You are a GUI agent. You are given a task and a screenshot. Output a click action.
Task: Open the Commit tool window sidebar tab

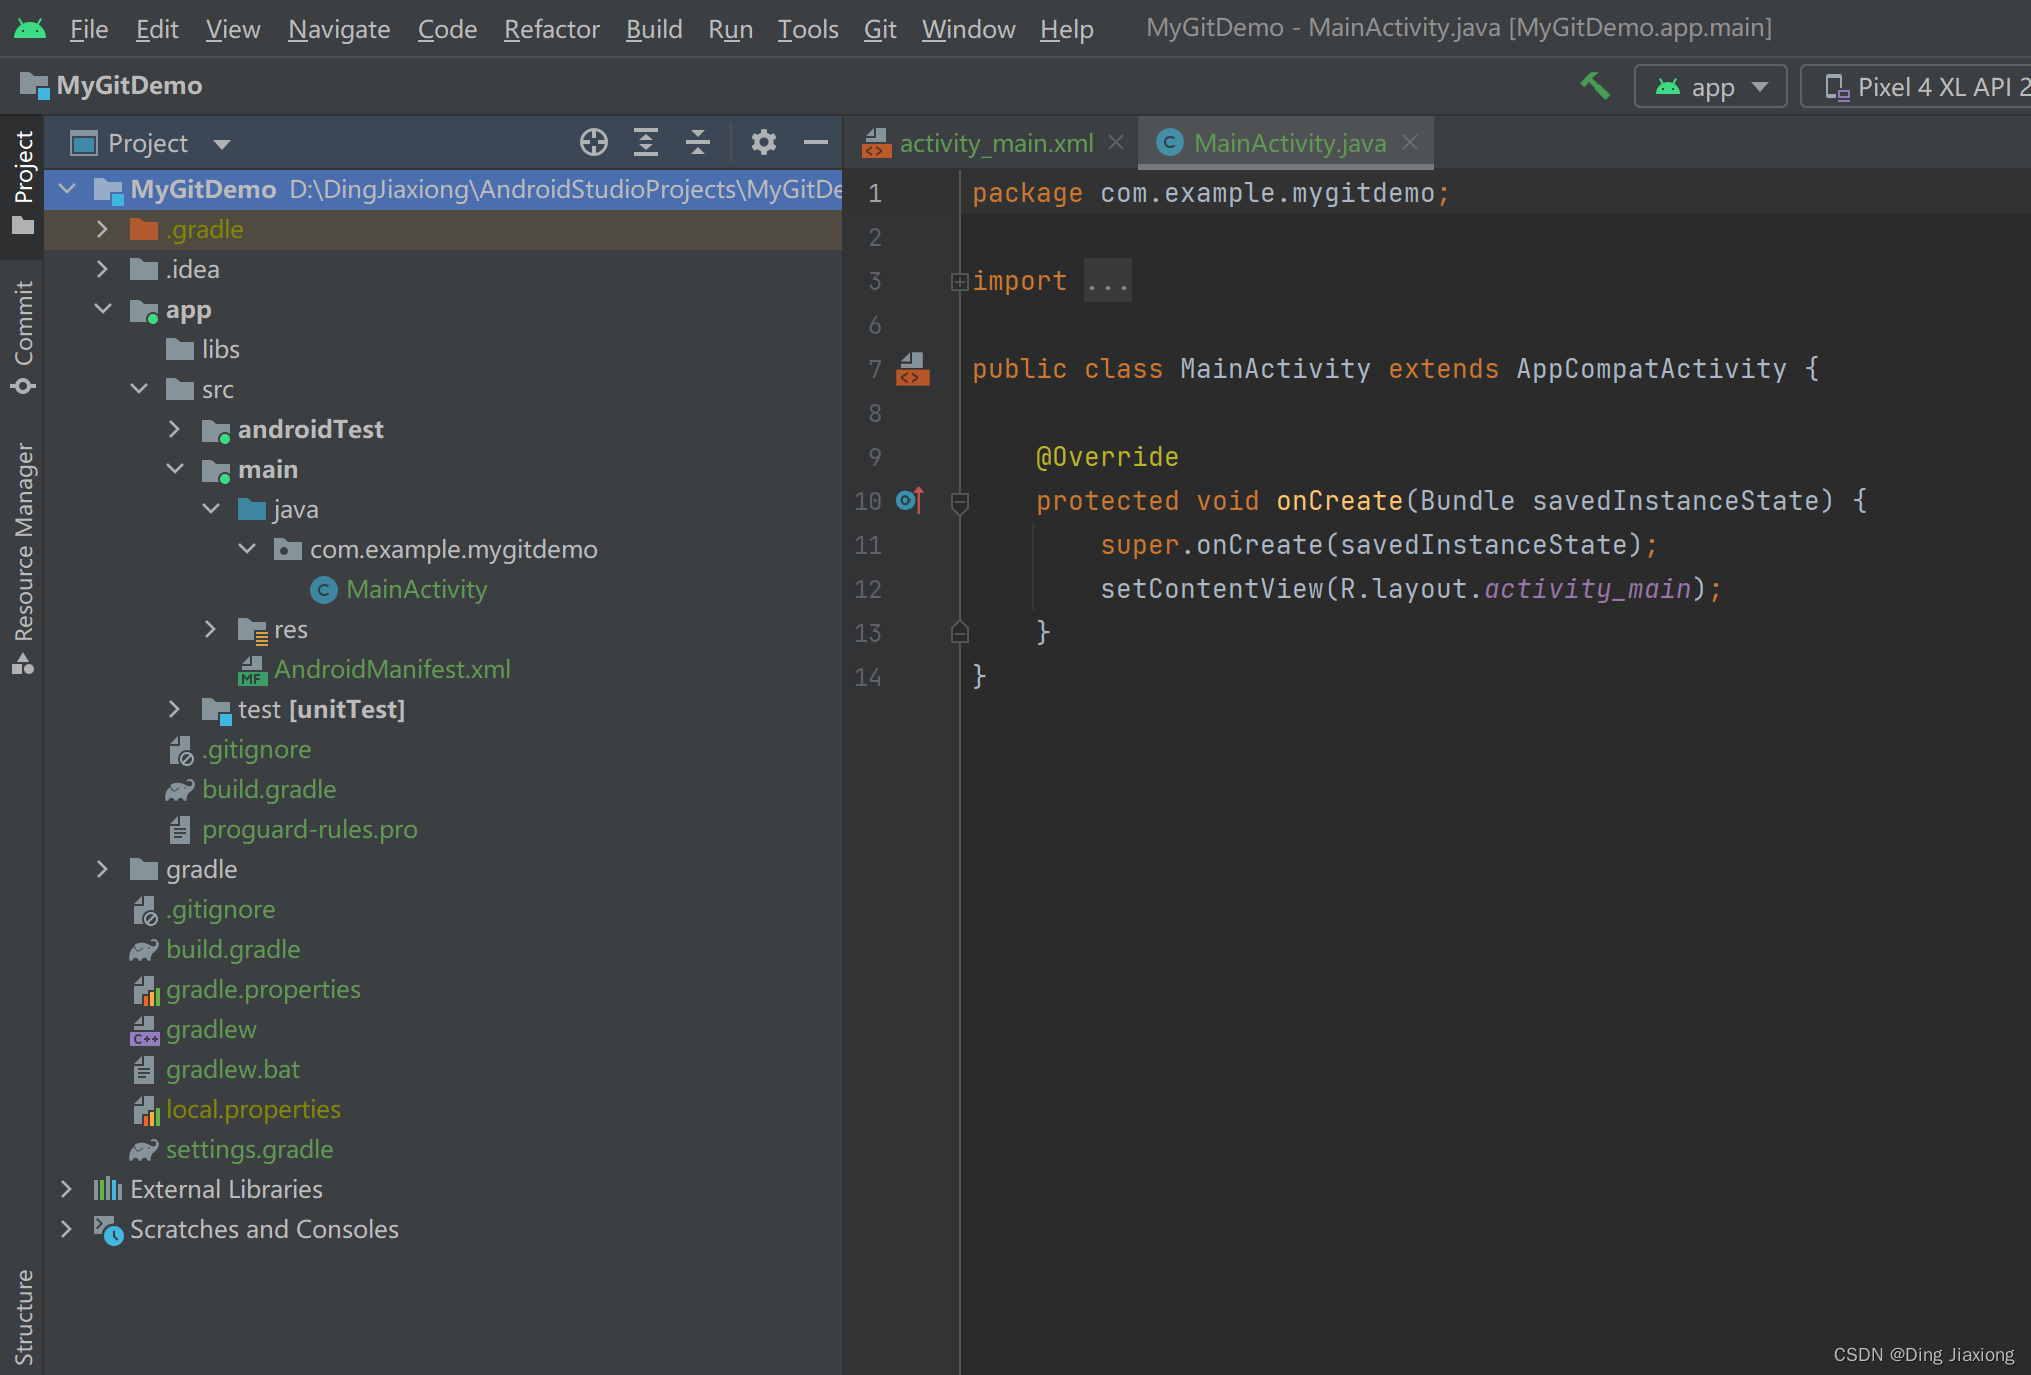point(22,337)
